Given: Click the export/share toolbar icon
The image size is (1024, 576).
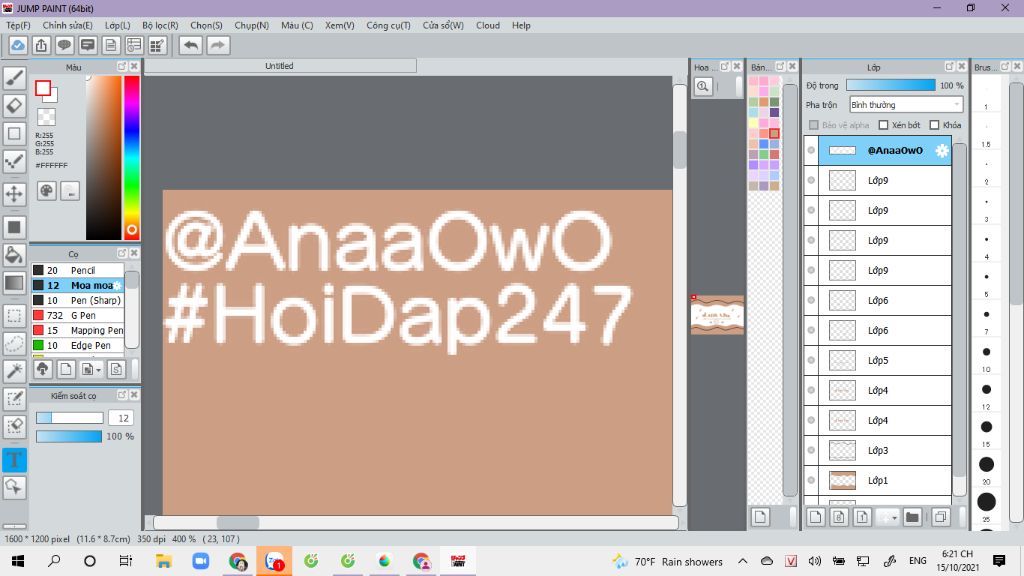Looking at the screenshot, I should point(41,45).
